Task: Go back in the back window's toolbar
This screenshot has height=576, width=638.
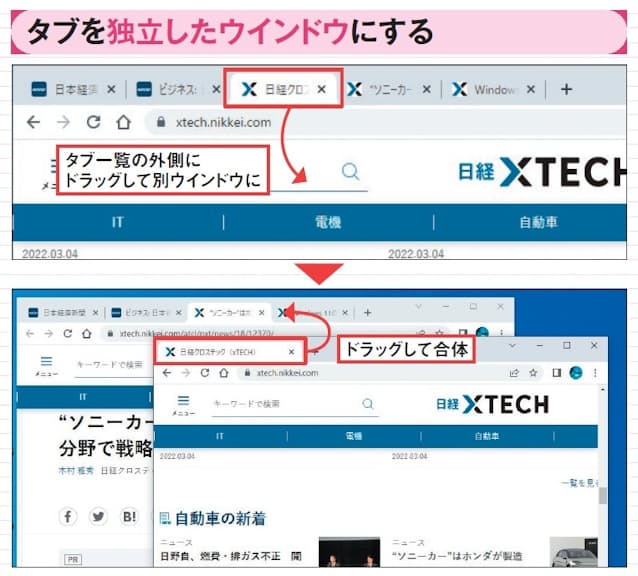Action: tap(30, 334)
